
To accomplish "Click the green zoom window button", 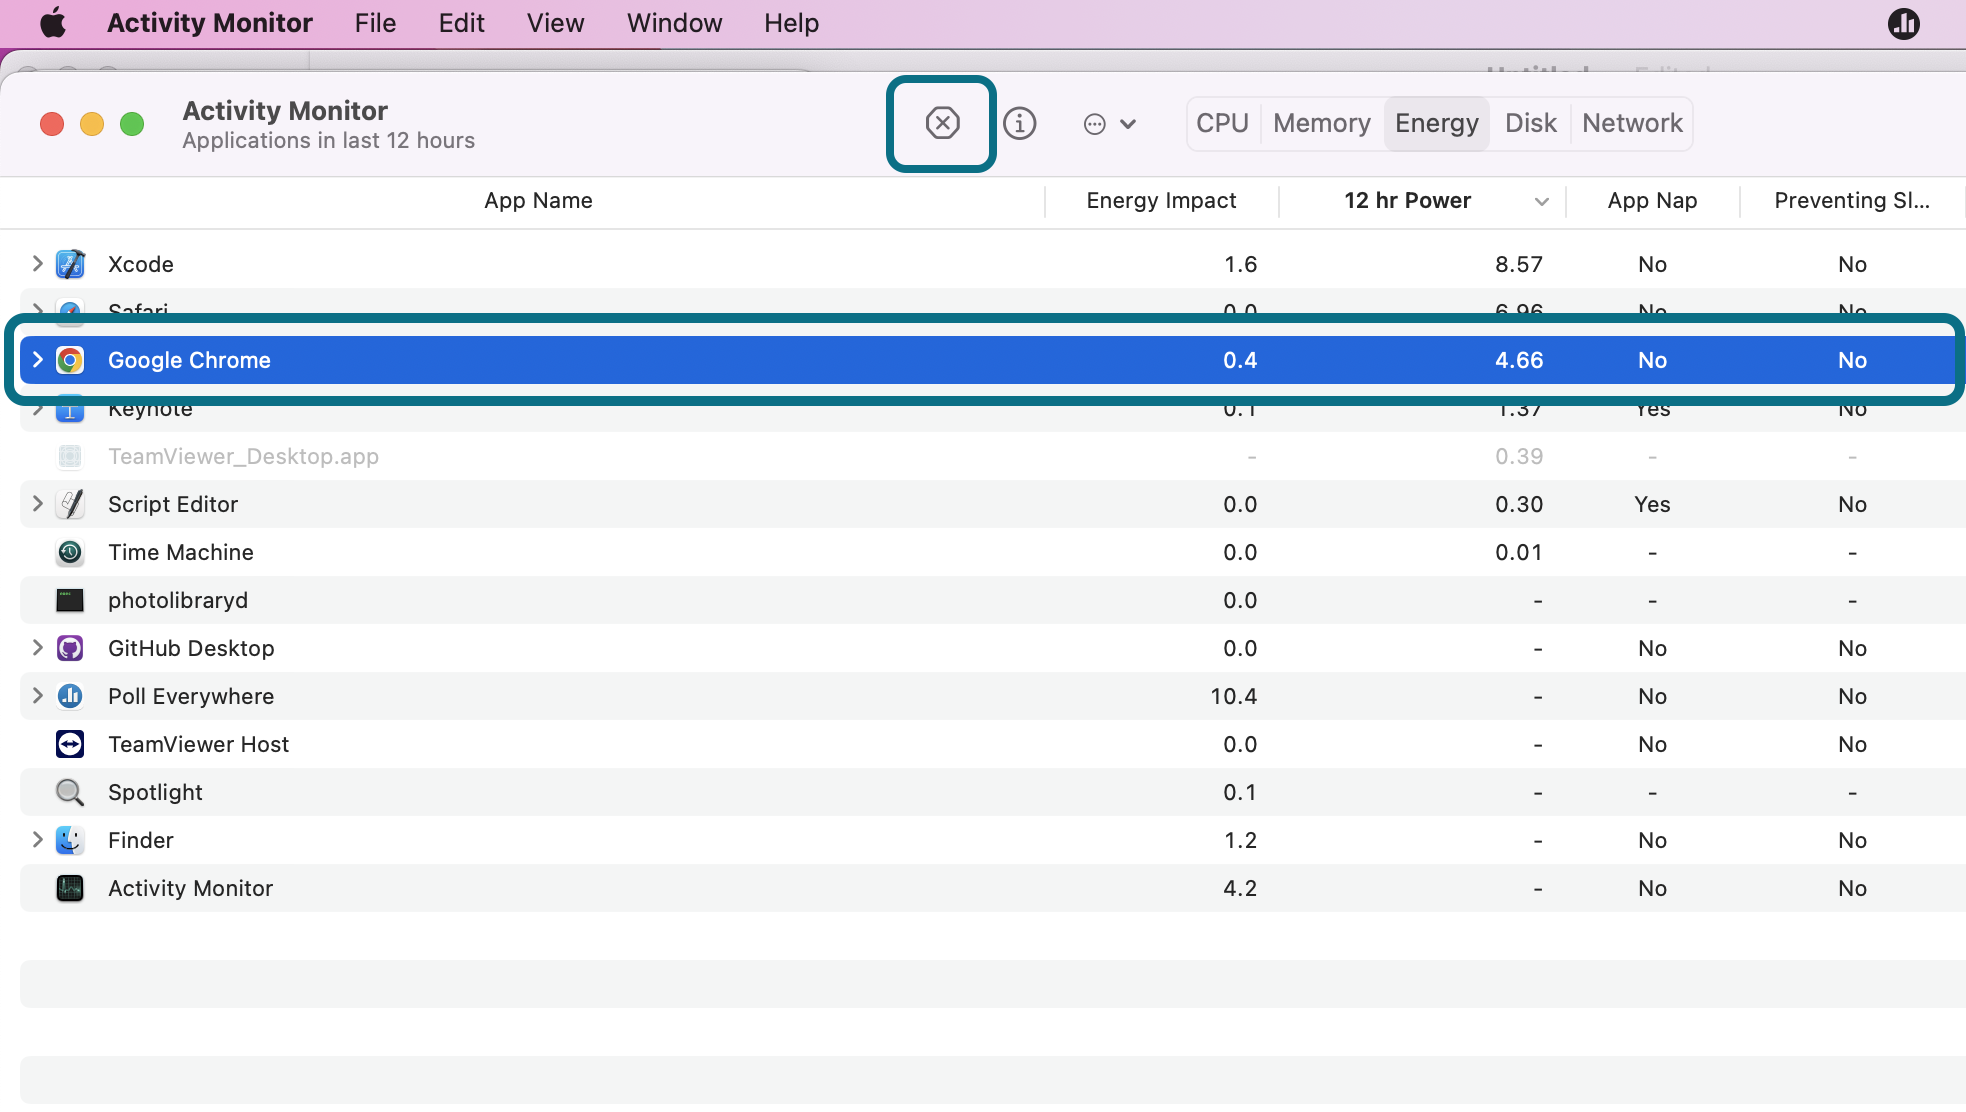I will [132, 124].
